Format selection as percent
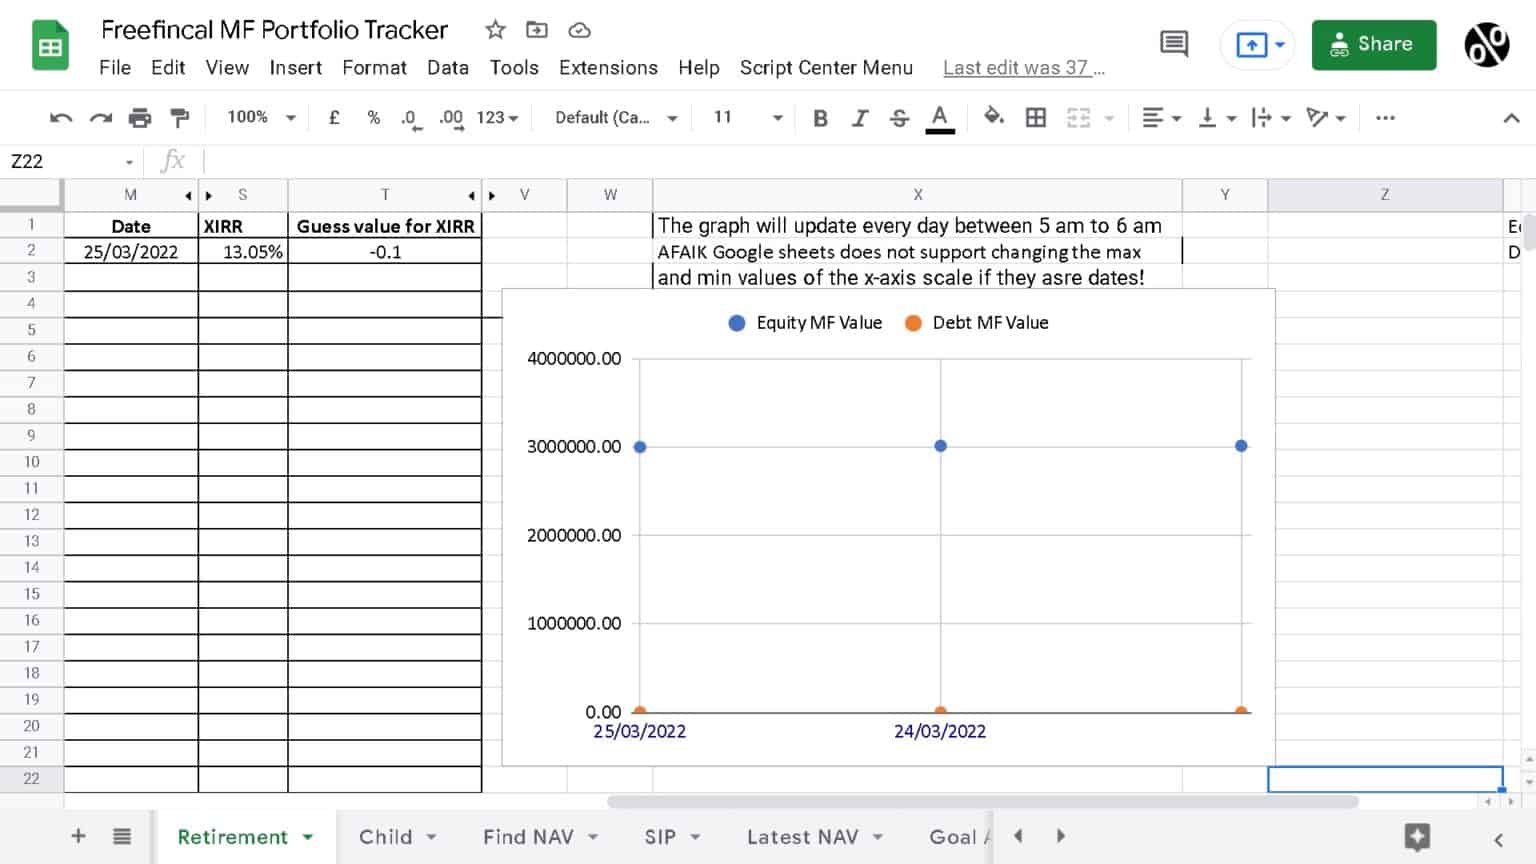This screenshot has width=1536, height=864. pyautogui.click(x=373, y=117)
